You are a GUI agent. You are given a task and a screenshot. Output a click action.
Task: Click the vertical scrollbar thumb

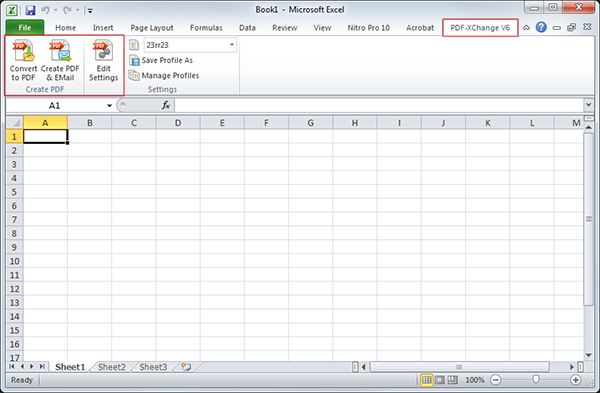point(589,219)
